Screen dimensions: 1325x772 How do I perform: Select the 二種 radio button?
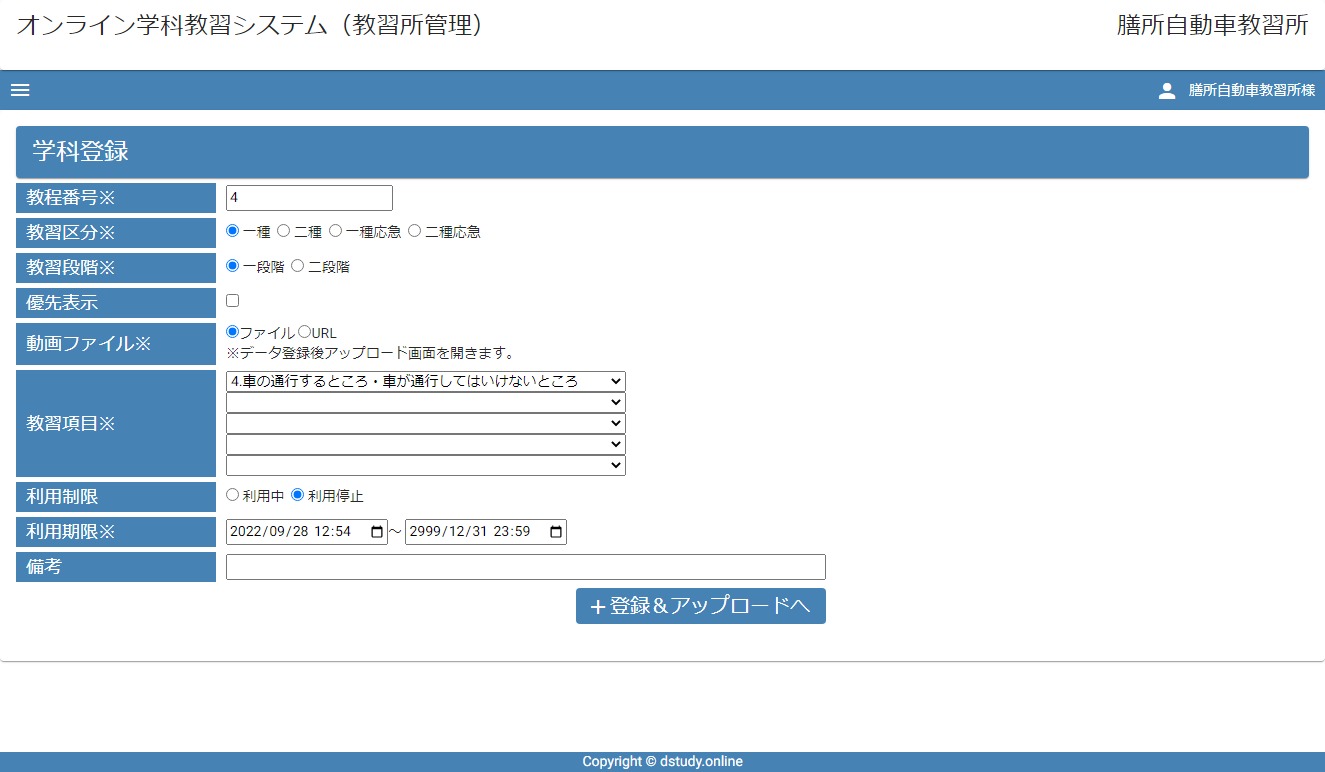point(284,231)
